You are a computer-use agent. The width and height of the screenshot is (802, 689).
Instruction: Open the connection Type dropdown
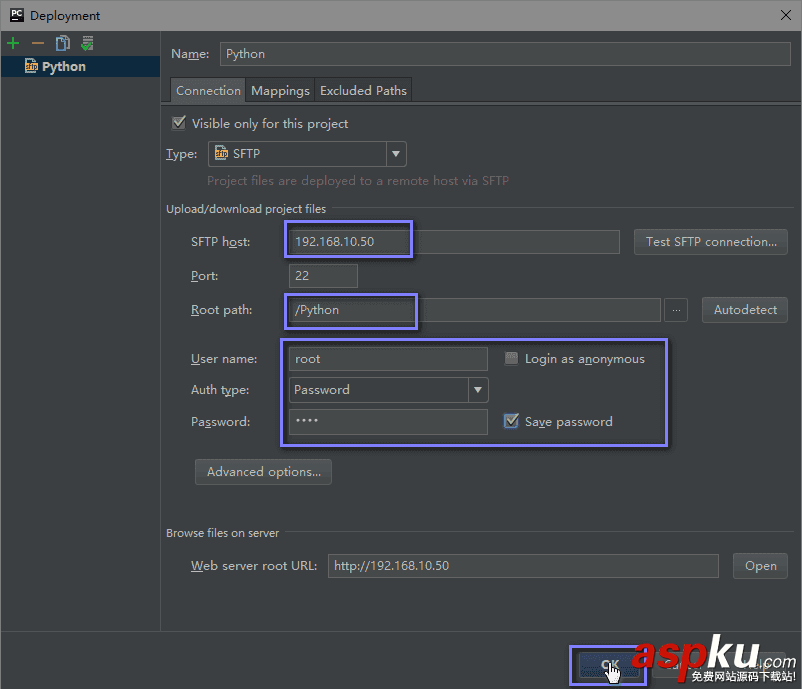point(396,154)
